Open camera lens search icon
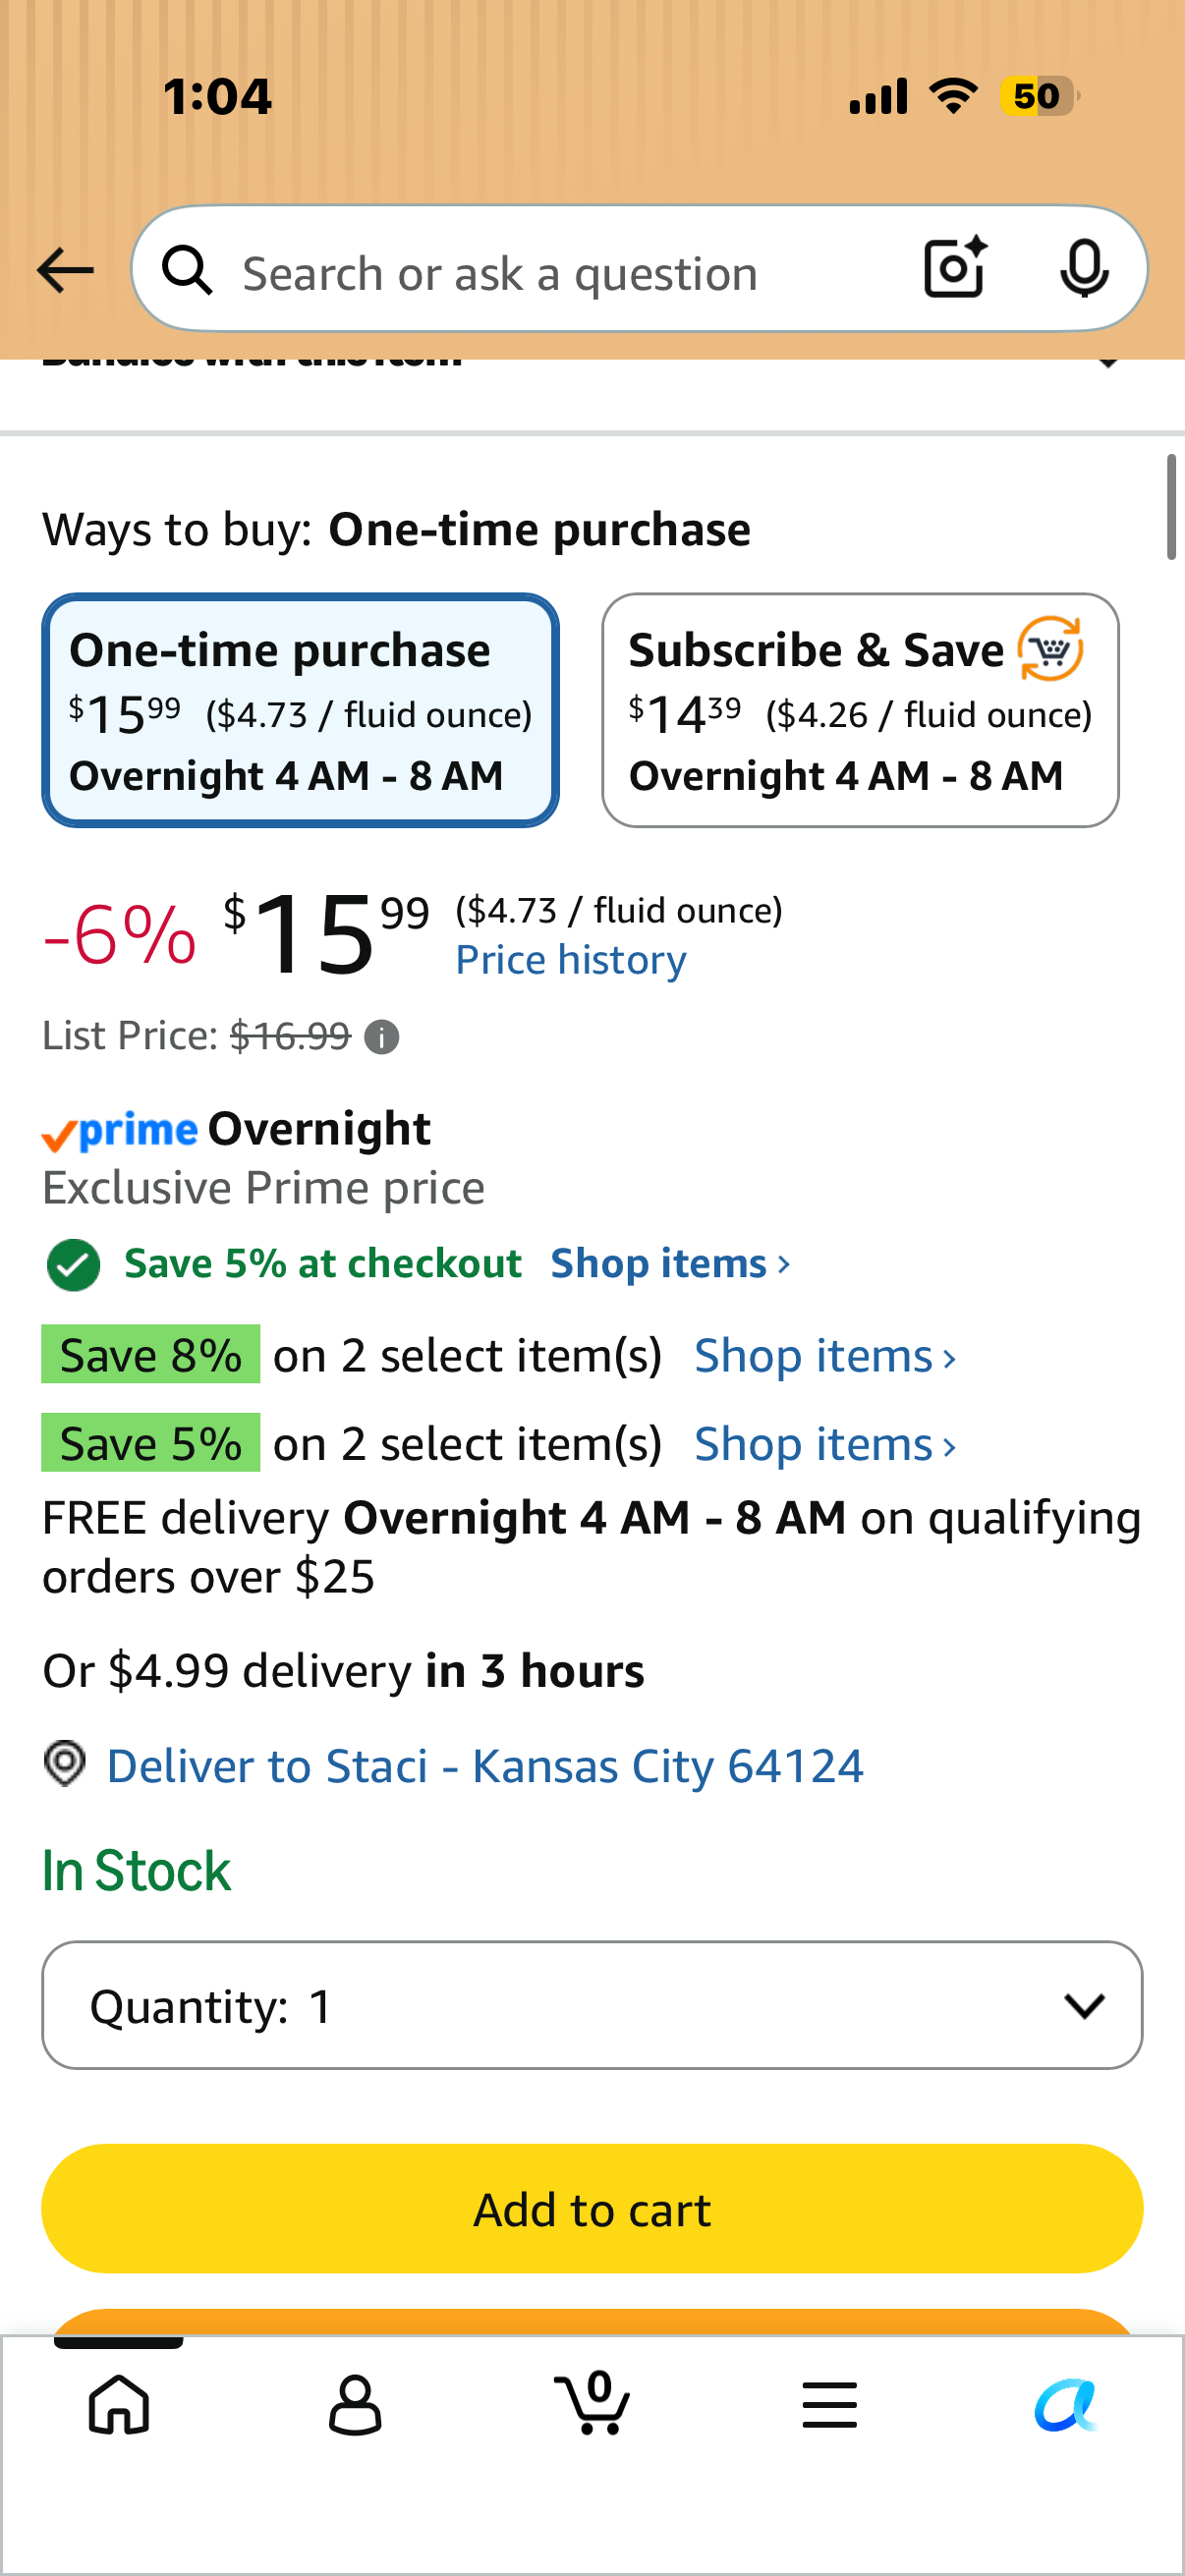This screenshot has width=1185, height=2576. click(956, 268)
